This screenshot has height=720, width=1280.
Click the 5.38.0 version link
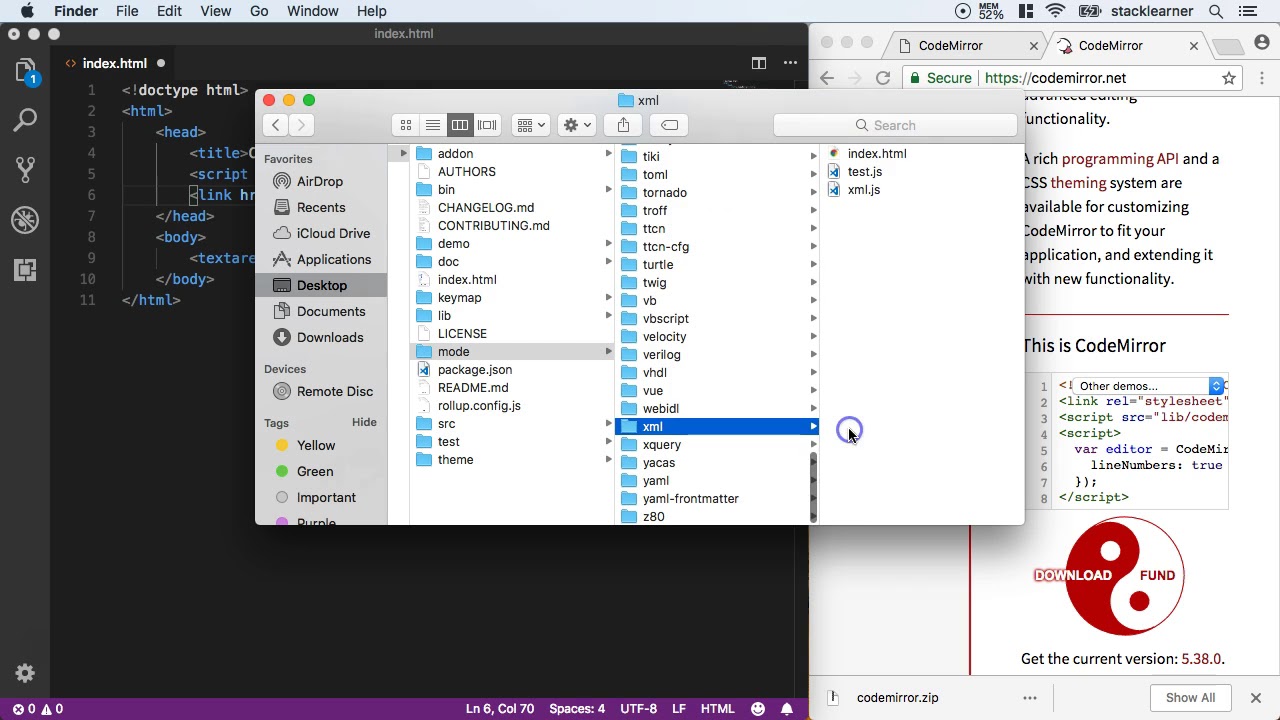(x=1201, y=658)
